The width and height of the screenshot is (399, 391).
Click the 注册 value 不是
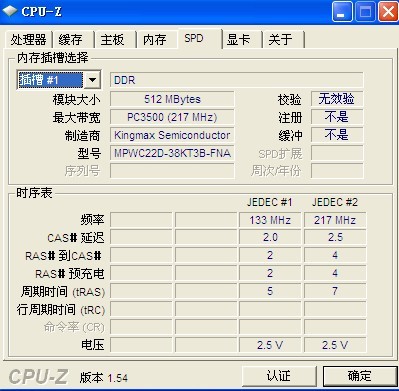pyautogui.click(x=337, y=117)
